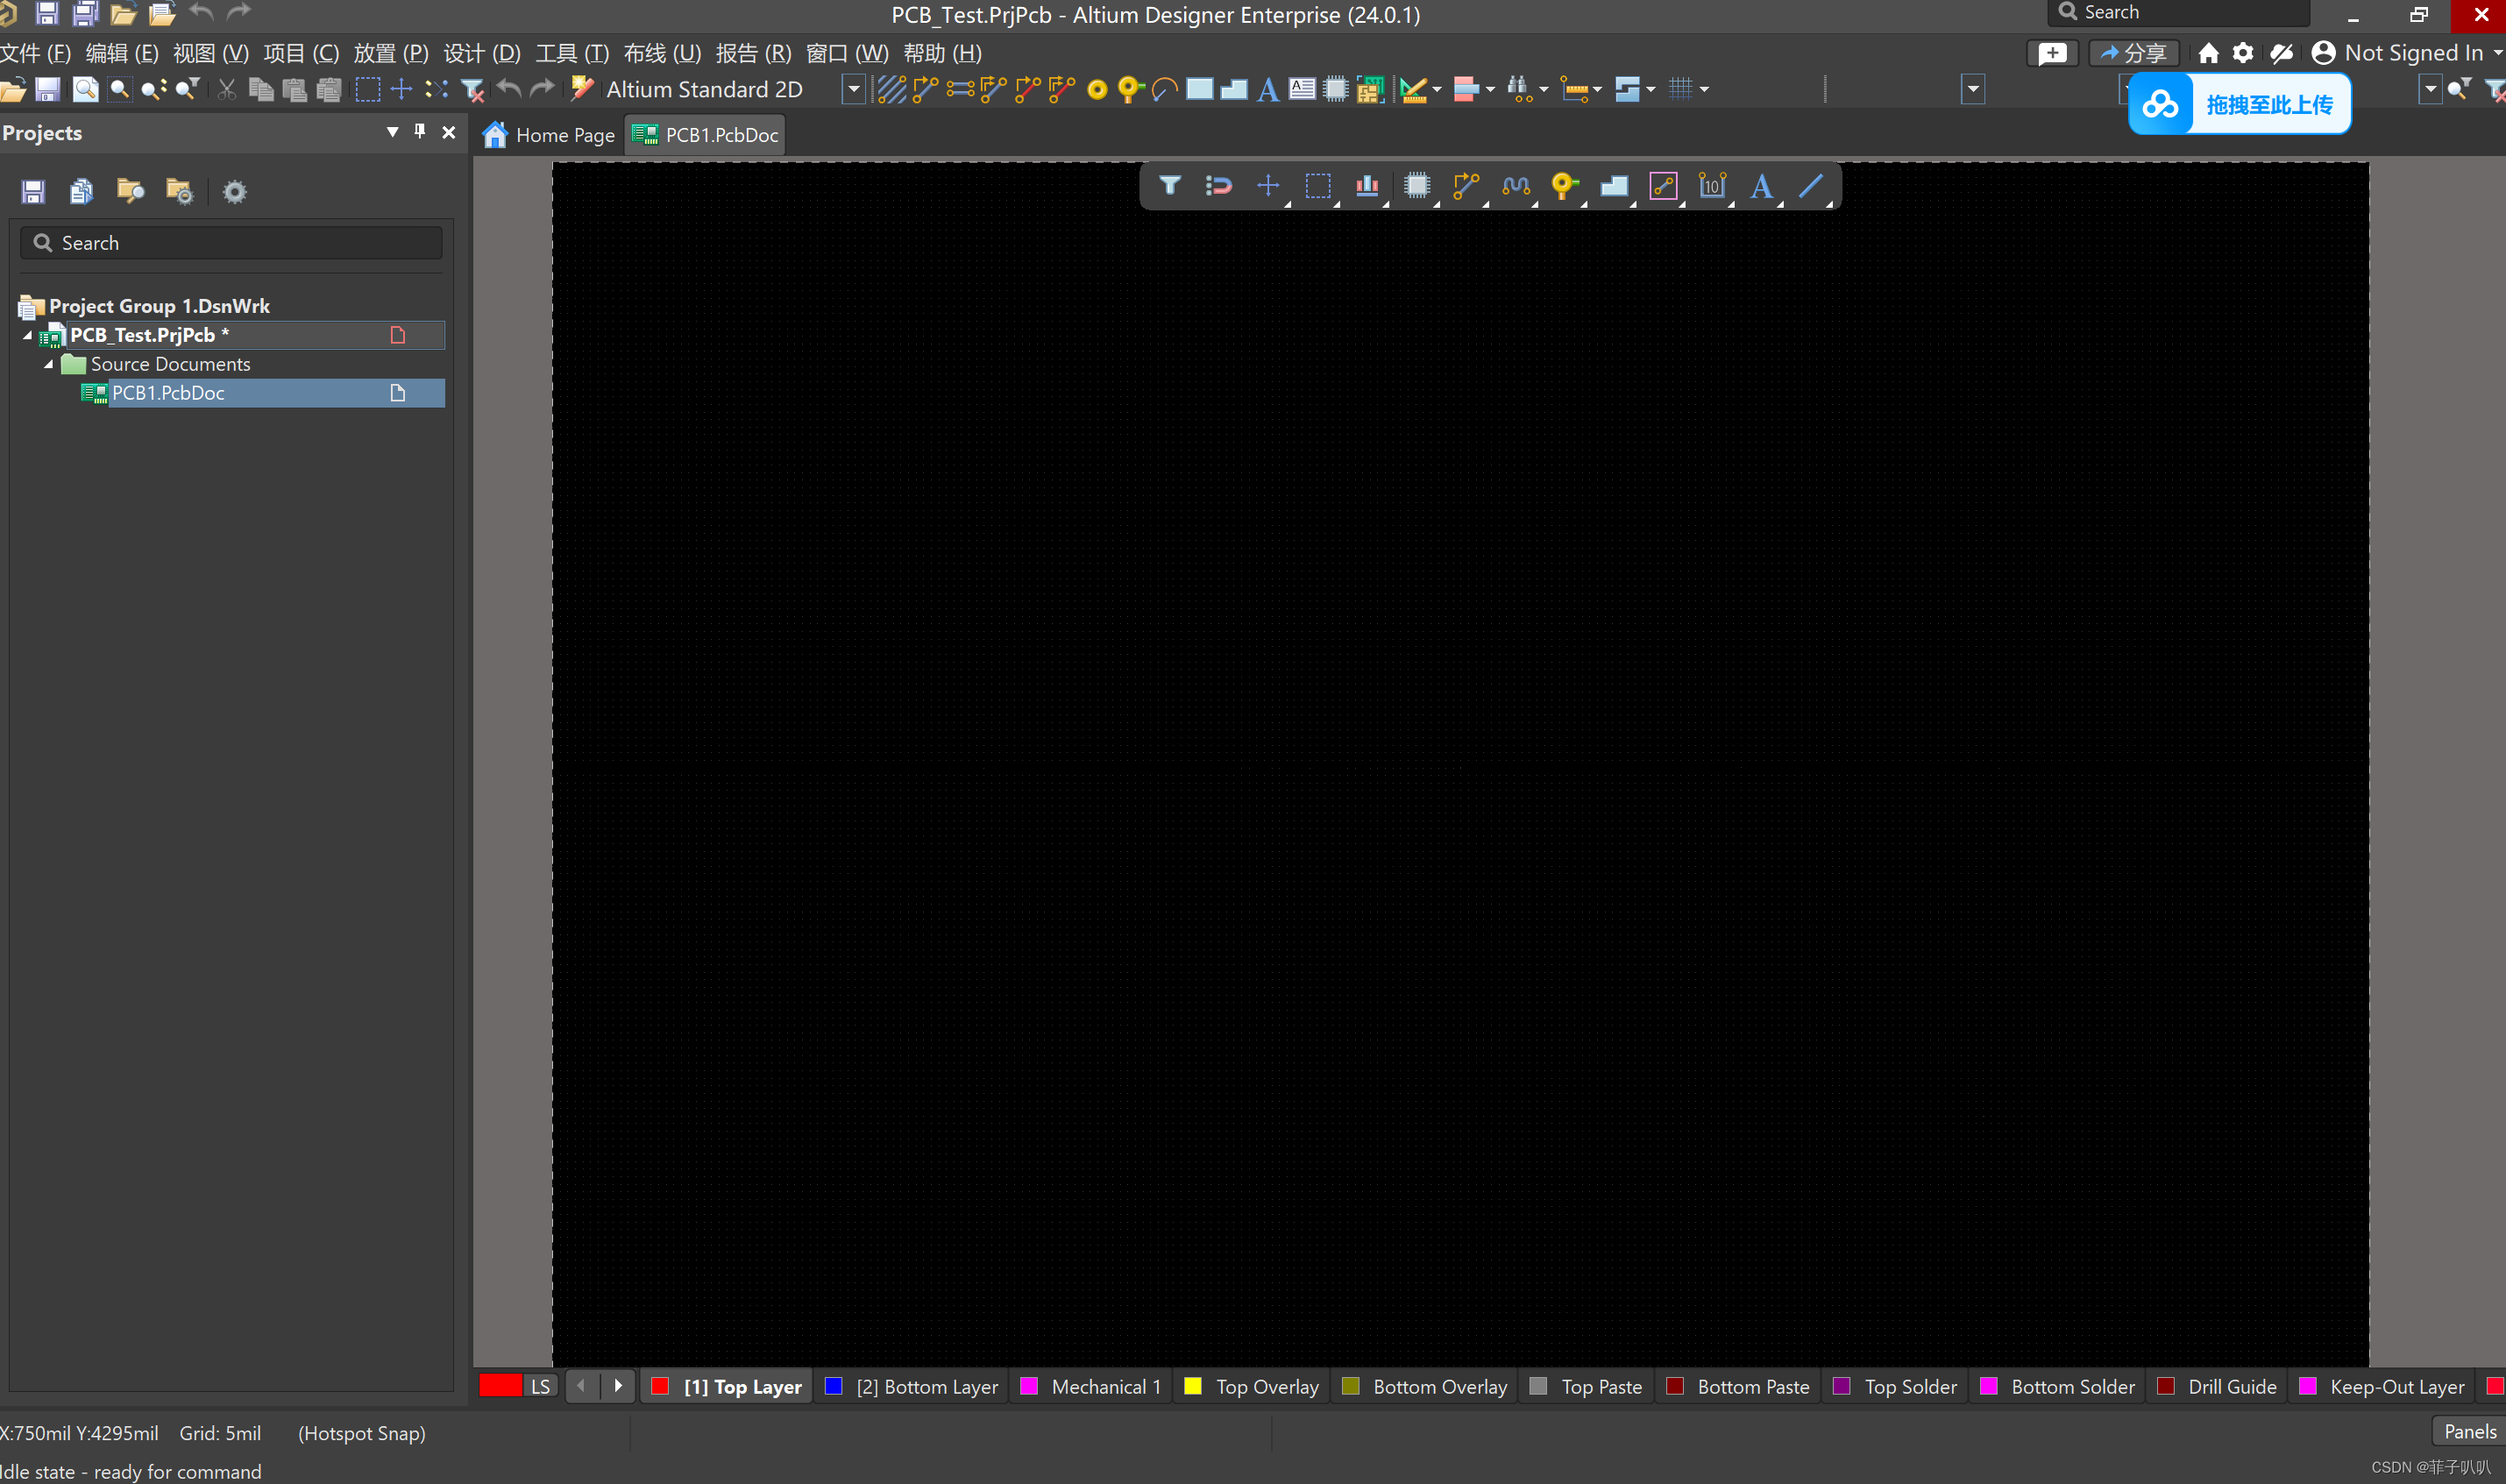Click the Panels button
Viewport: 2506px width, 1484px height.
[2468, 1431]
